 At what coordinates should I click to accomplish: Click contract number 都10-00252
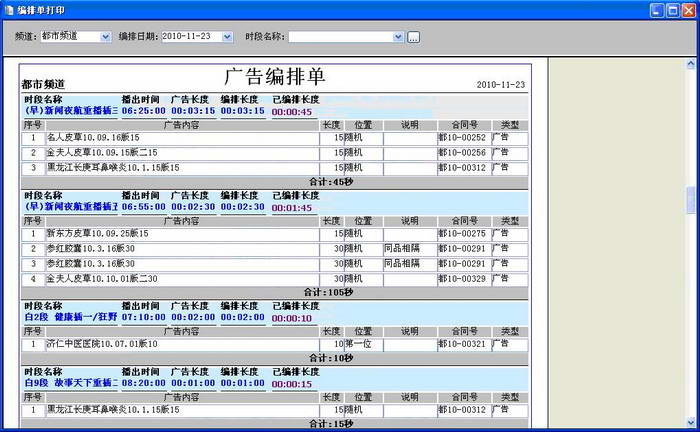tap(462, 137)
